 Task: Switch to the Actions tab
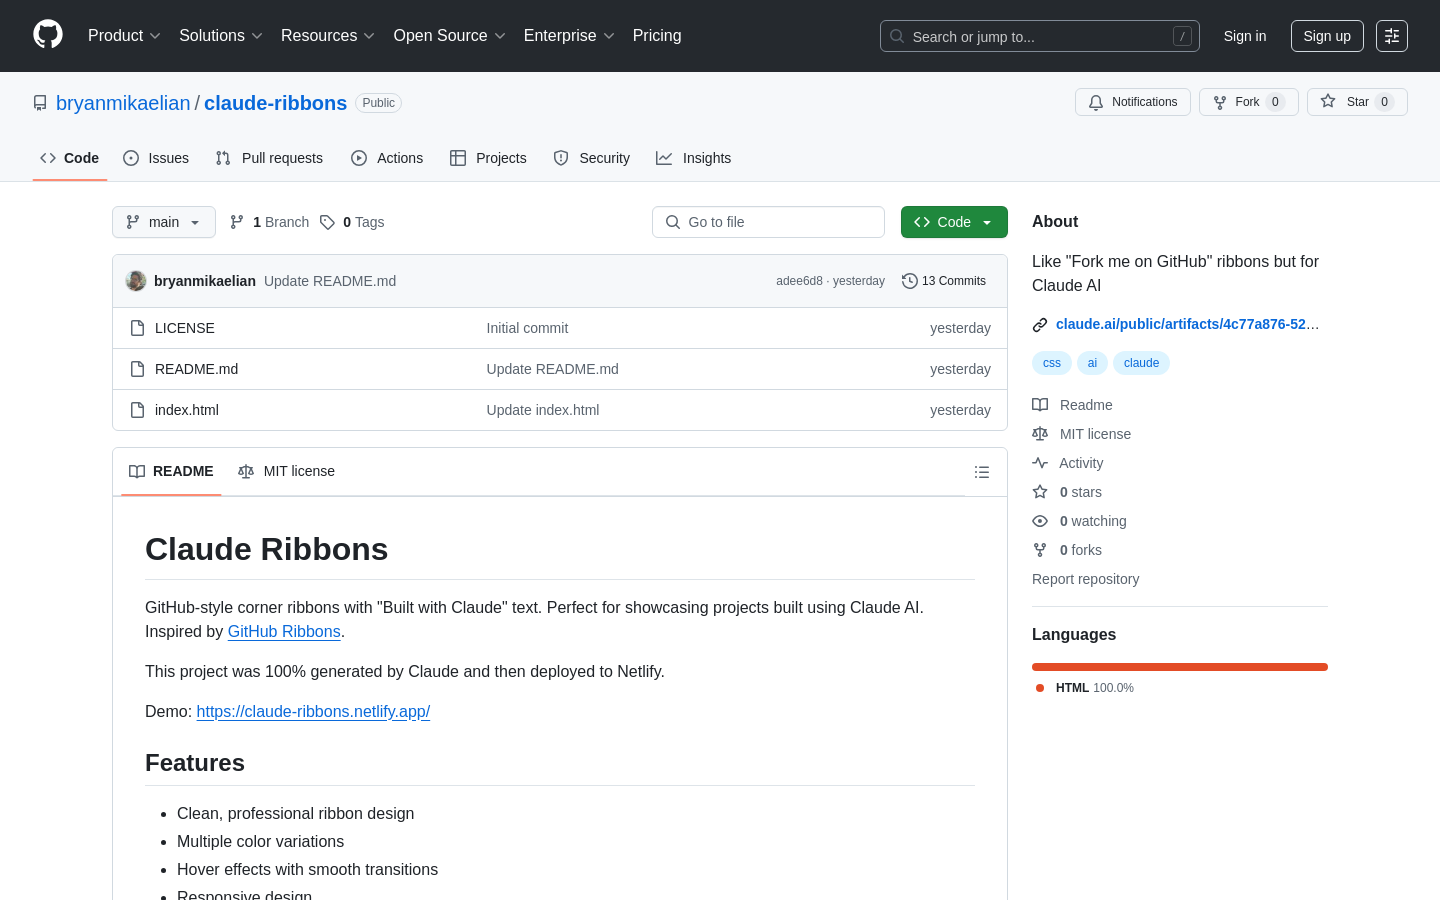pyautogui.click(x=387, y=158)
